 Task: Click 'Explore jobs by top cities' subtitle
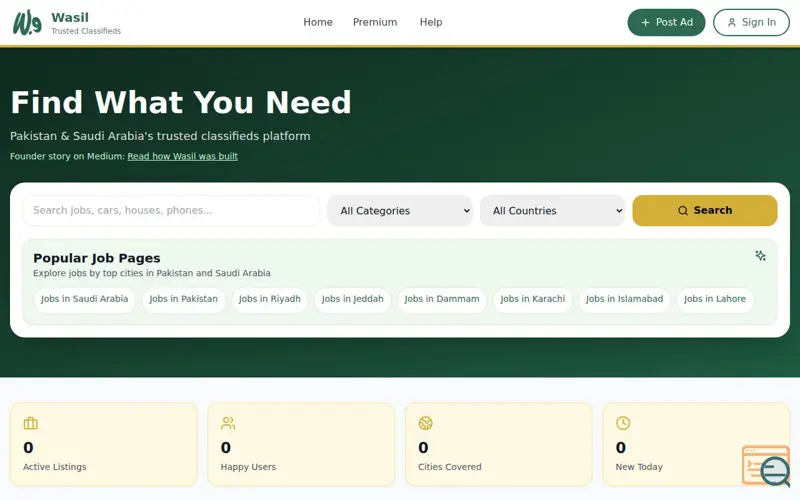[x=152, y=273]
